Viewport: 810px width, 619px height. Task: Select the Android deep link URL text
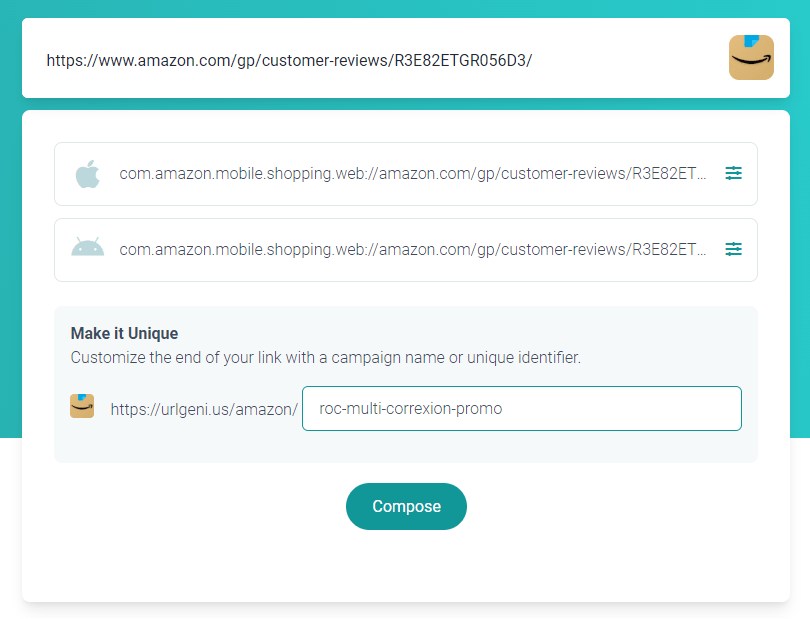(x=412, y=250)
